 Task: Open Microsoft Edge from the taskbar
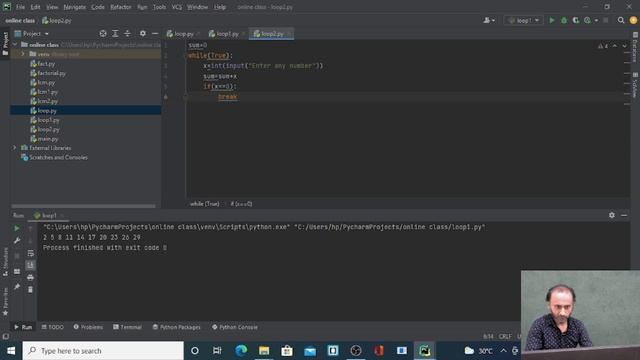point(241,351)
